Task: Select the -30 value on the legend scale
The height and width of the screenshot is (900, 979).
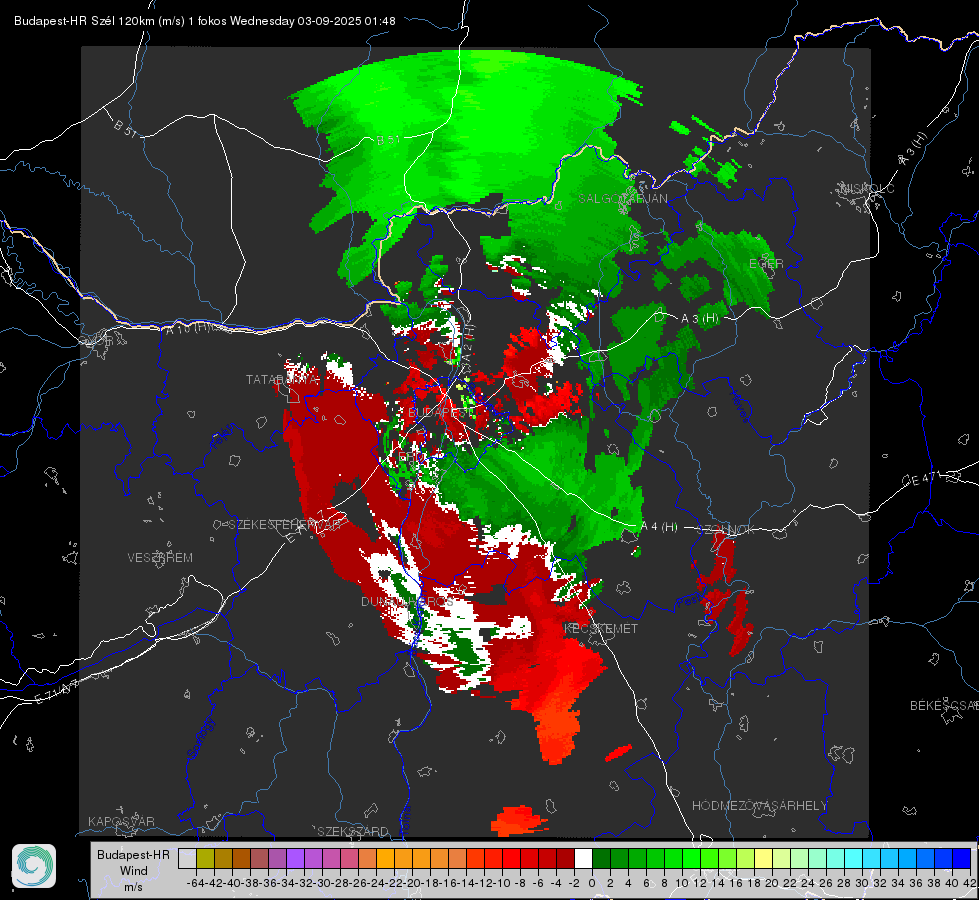Action: (x=322, y=883)
